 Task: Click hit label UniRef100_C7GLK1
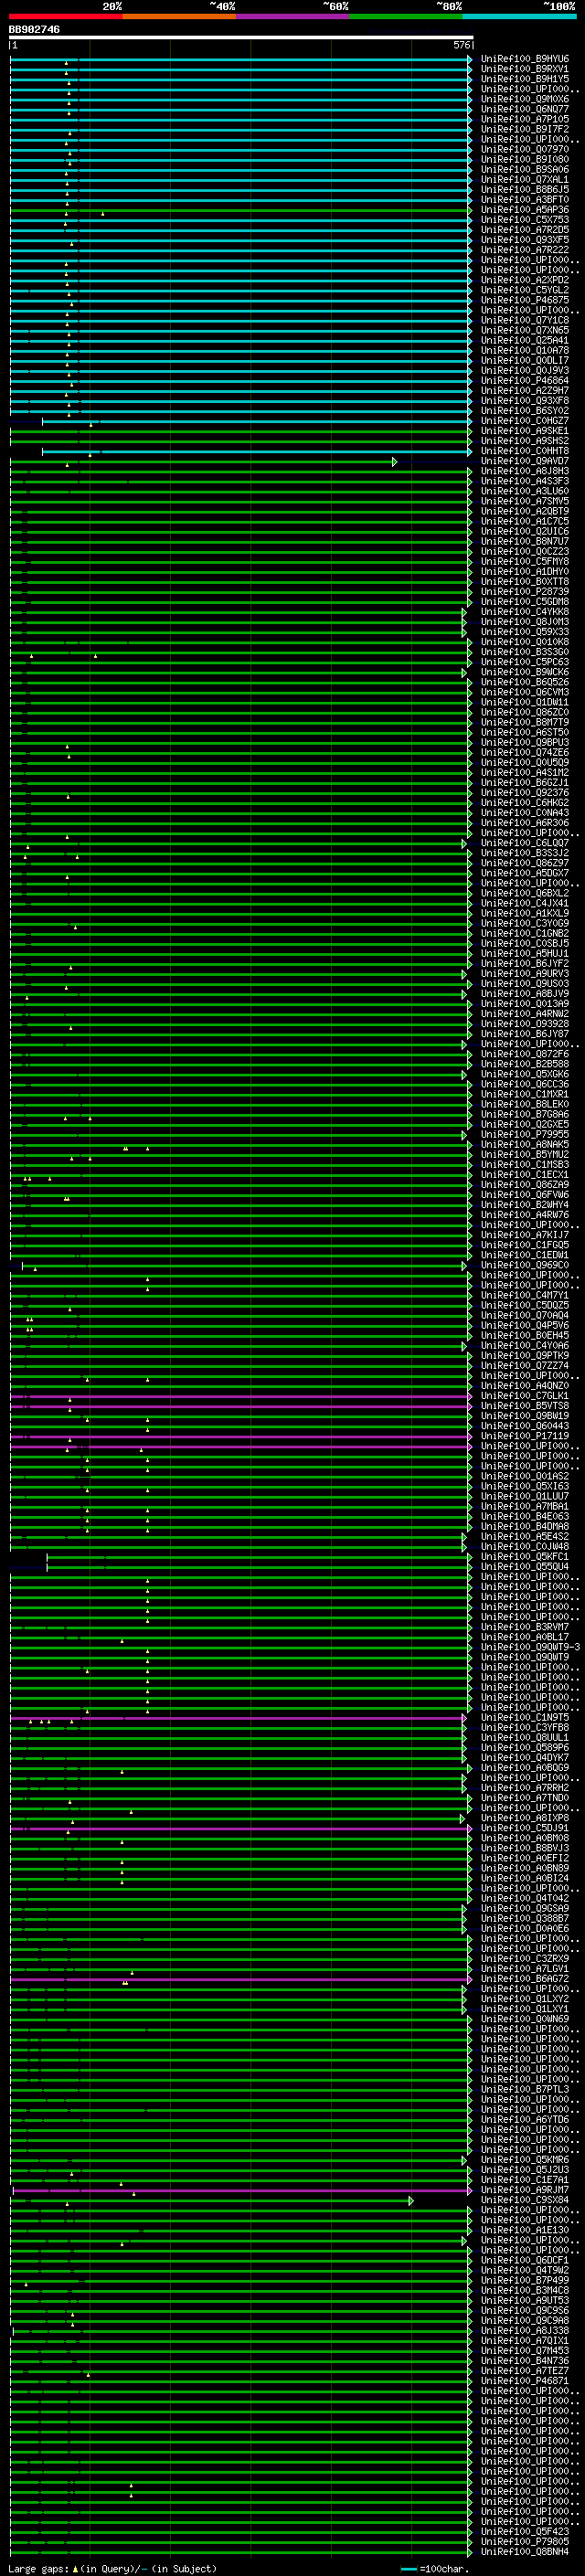point(525,1396)
